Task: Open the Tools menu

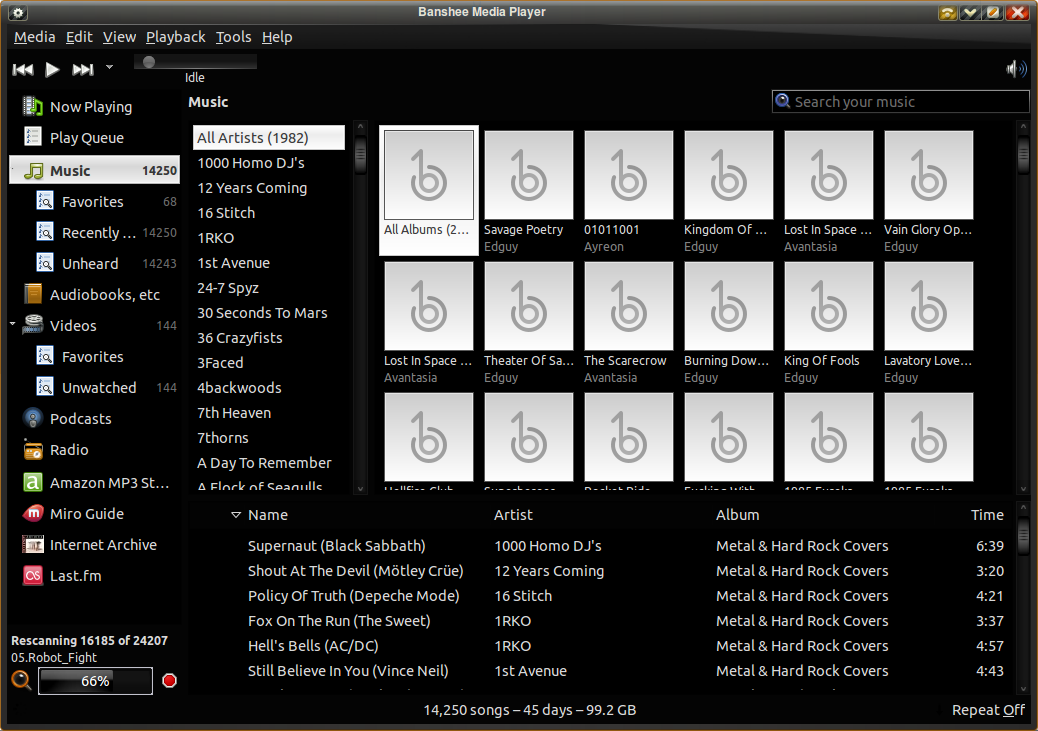Action: click(x=233, y=36)
